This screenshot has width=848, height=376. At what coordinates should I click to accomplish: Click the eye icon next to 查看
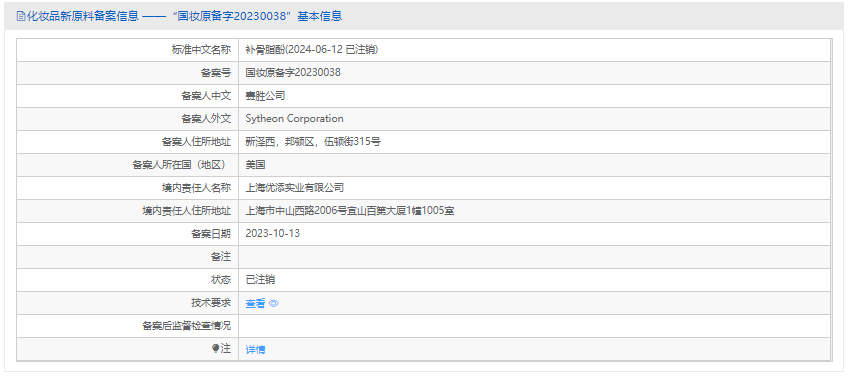coord(274,304)
